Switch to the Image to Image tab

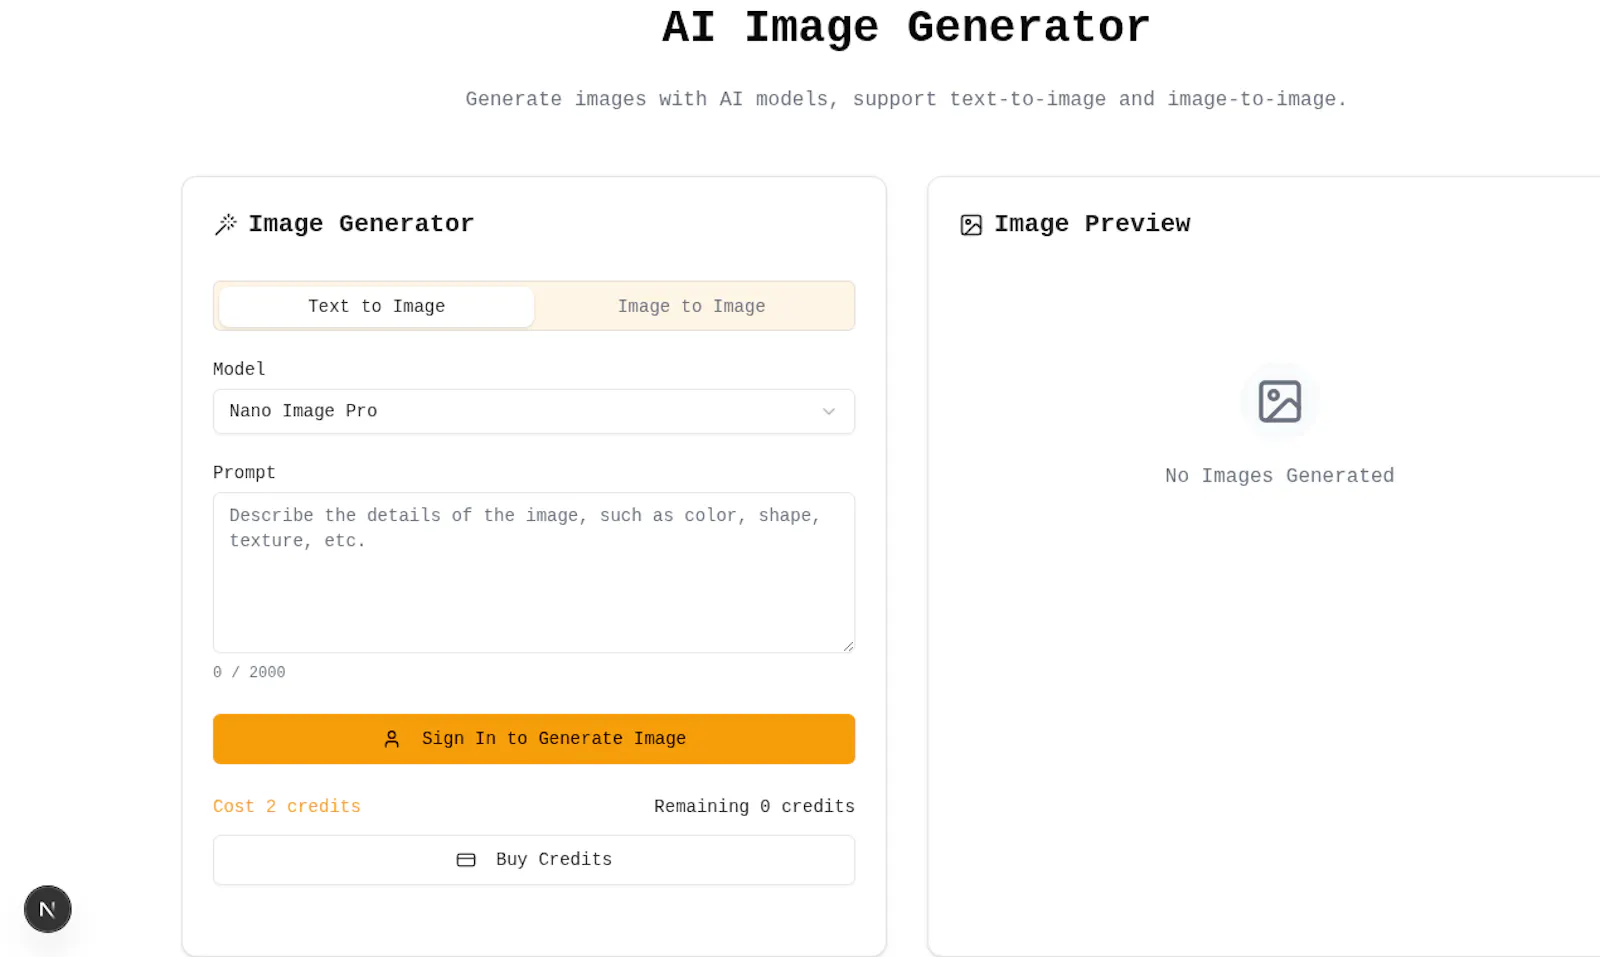[x=692, y=307]
